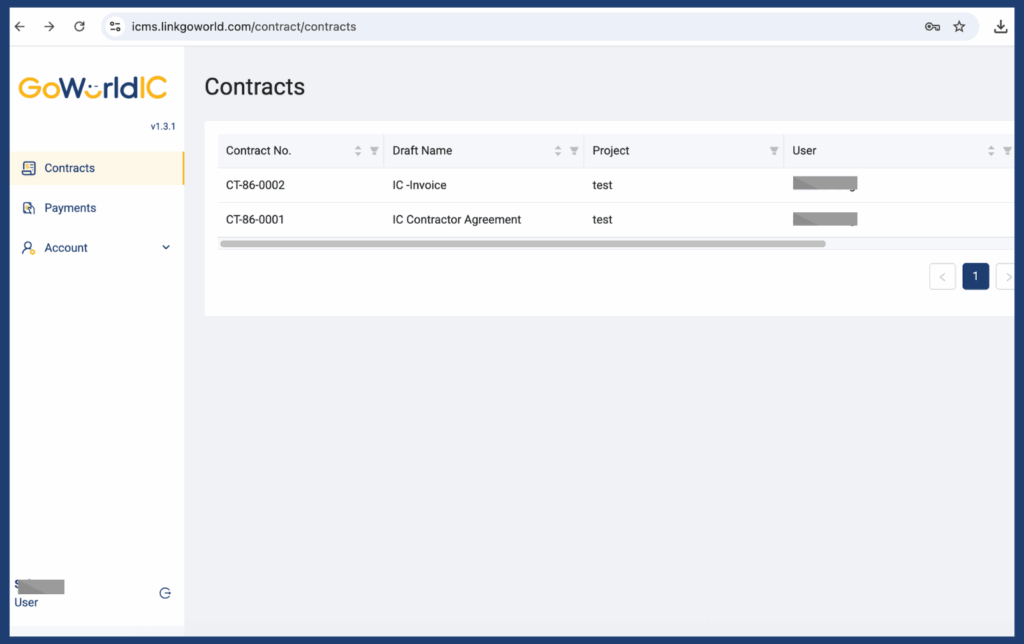Select page 1 pagination button
The image size is (1024, 644).
(975, 277)
